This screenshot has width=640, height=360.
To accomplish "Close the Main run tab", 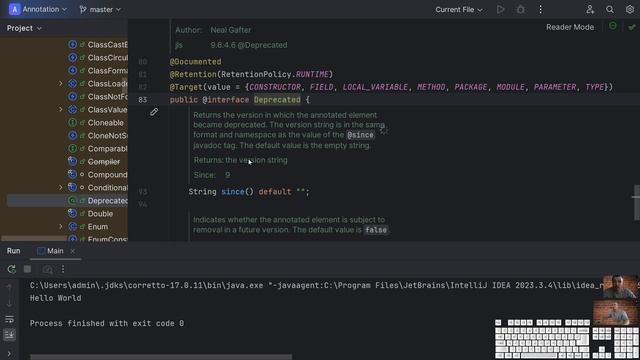I will tap(73, 251).
